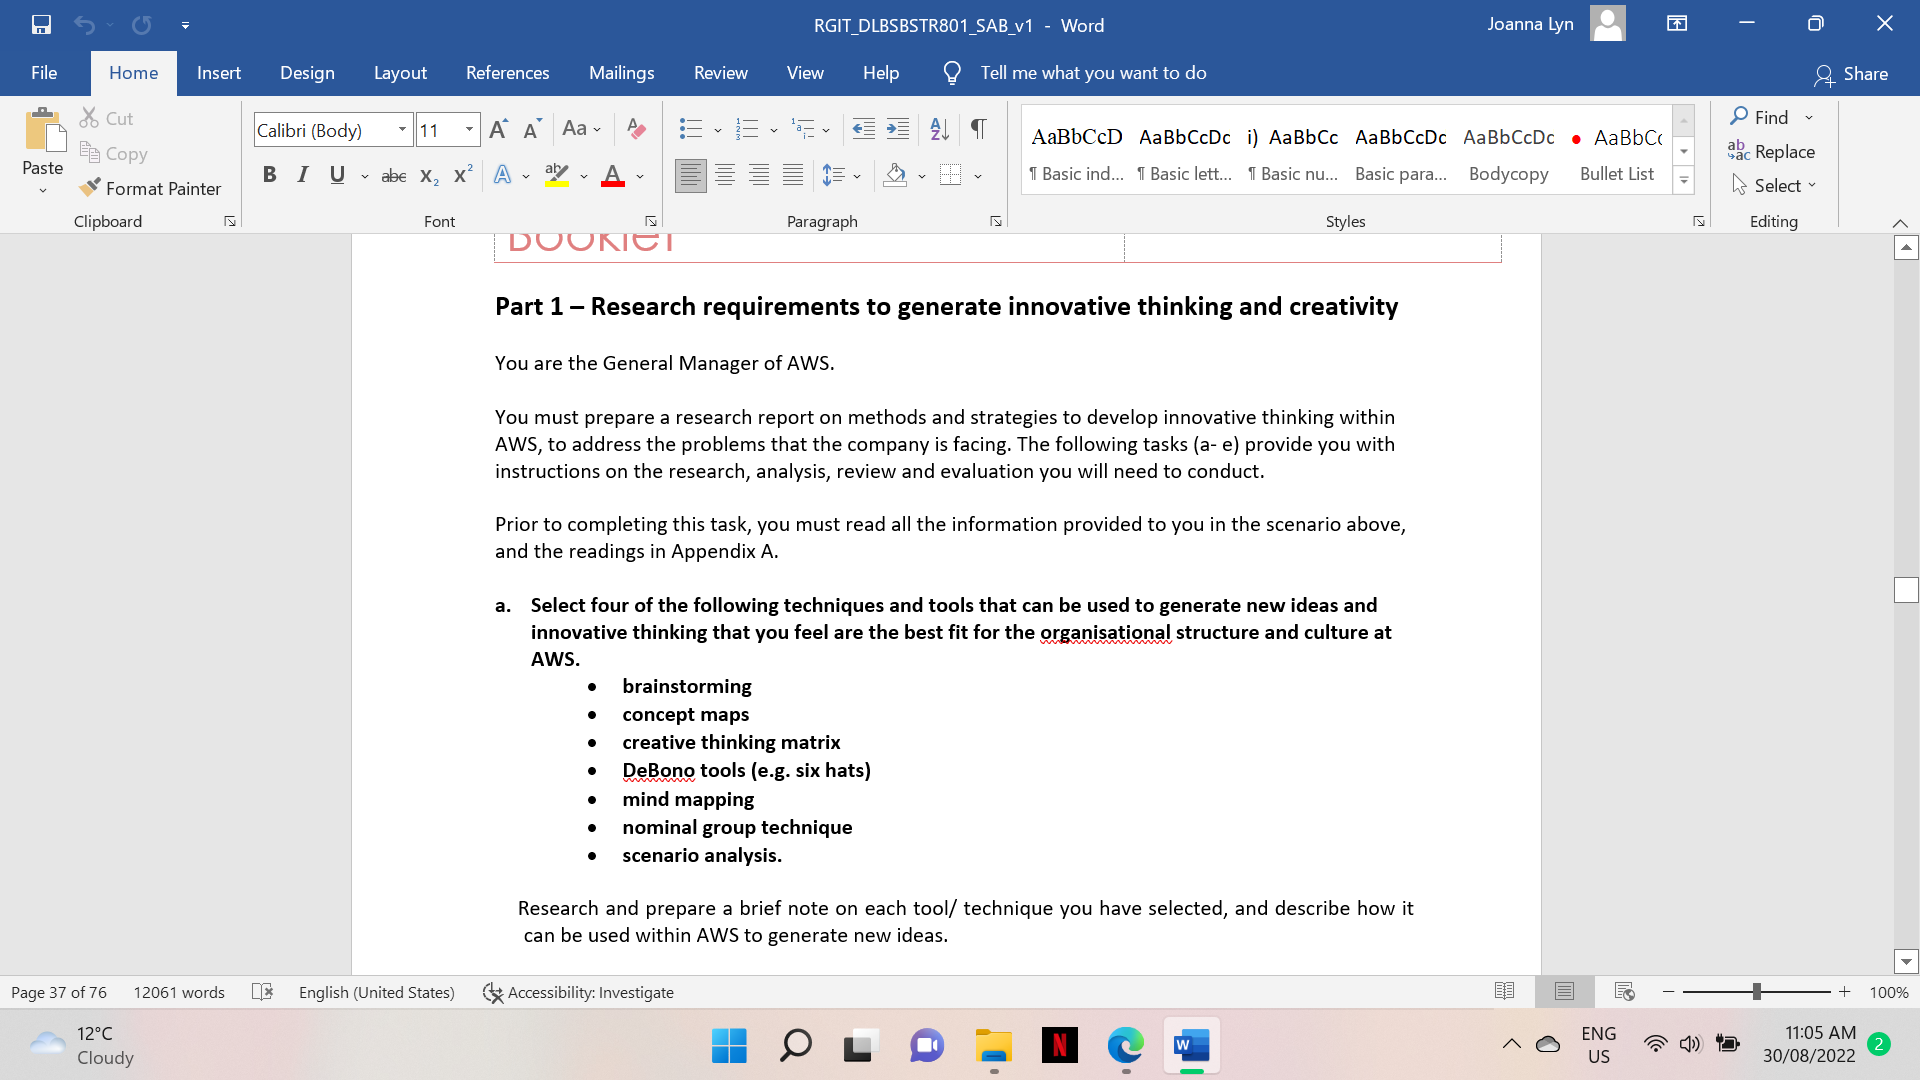Select Print Layout view button

tap(1564, 992)
